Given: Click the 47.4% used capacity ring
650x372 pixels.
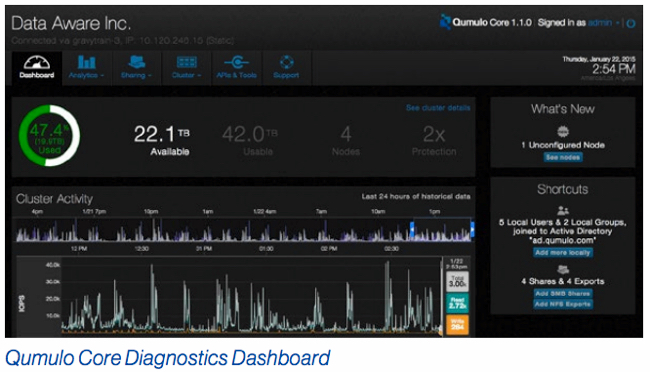Looking at the screenshot, I should pos(49,136).
